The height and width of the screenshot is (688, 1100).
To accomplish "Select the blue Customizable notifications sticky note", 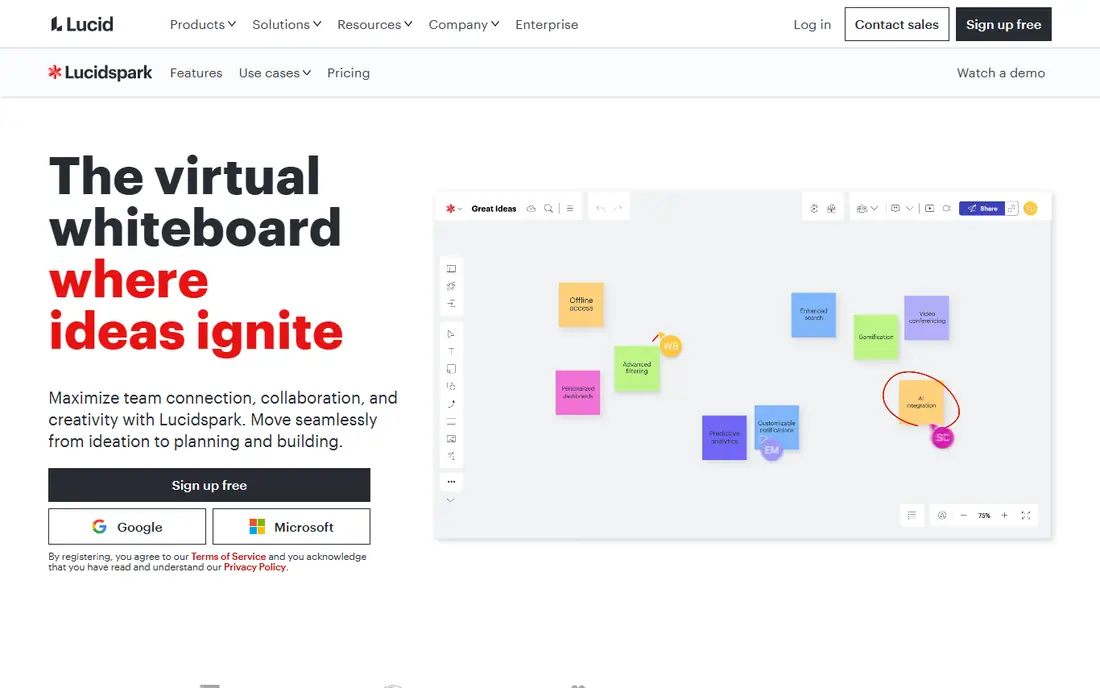I will [x=777, y=426].
